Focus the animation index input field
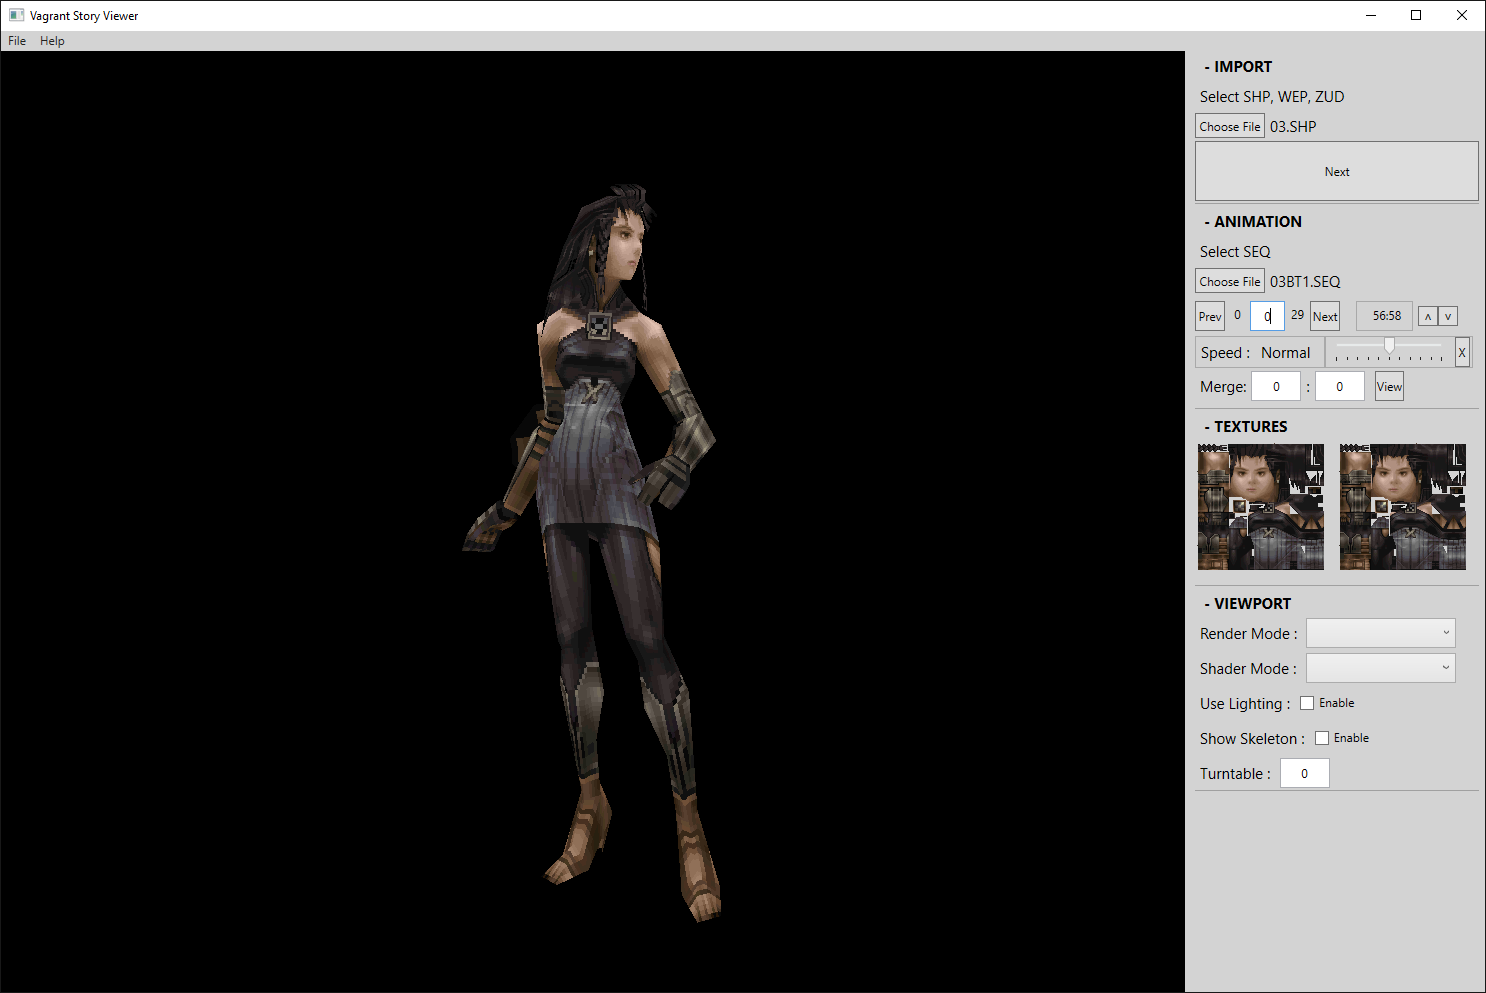Viewport: 1486px width, 993px height. click(x=1267, y=316)
